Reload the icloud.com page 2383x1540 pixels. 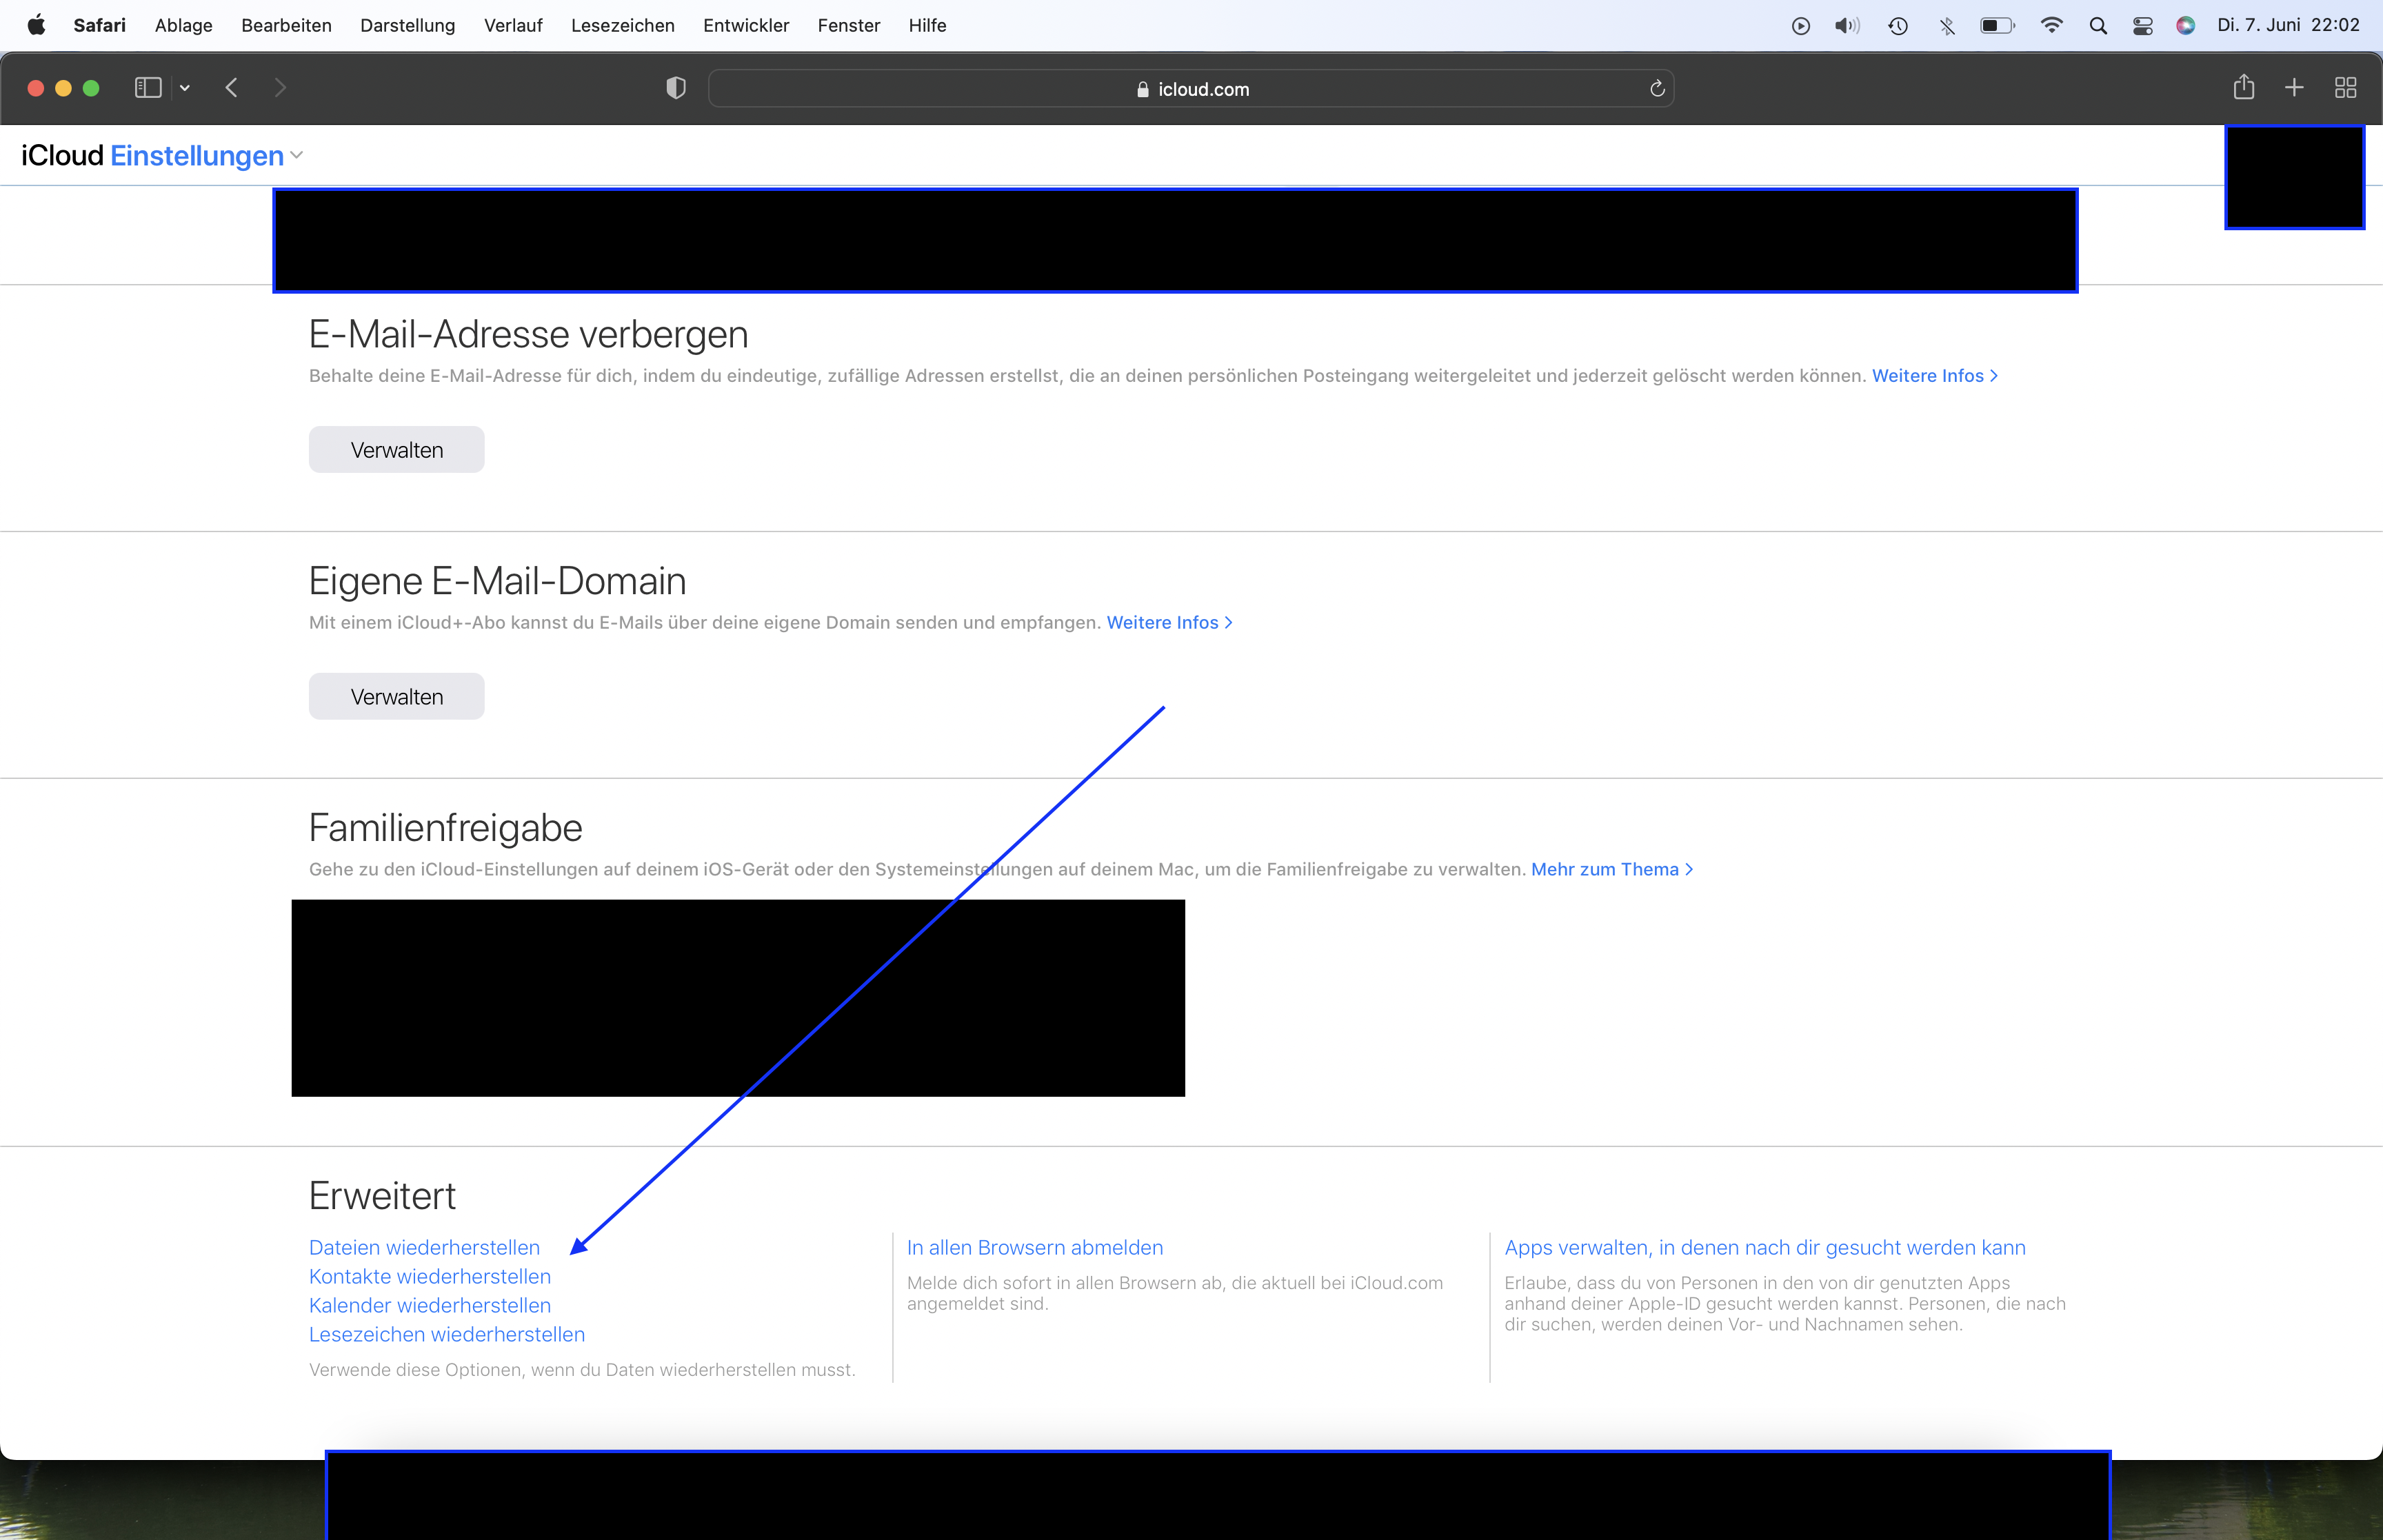tap(1657, 89)
